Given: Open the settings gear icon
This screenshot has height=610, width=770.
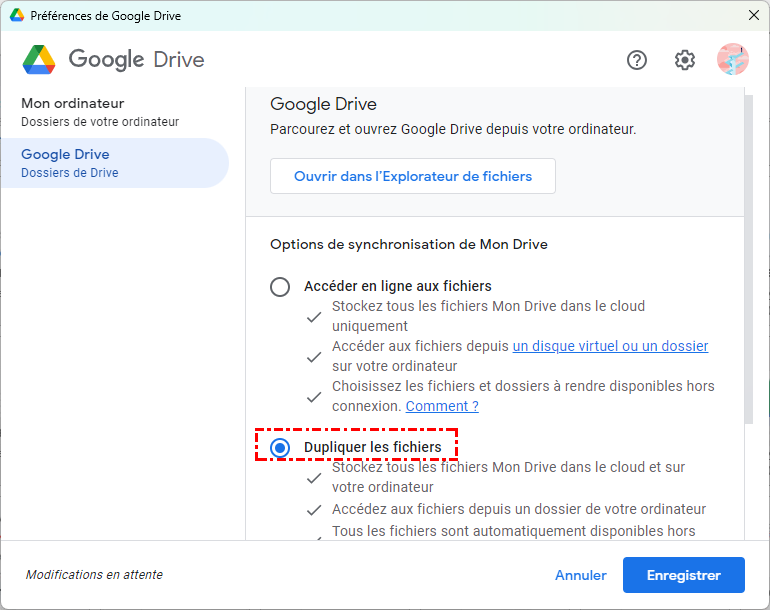Looking at the screenshot, I should pyautogui.click(x=685, y=60).
